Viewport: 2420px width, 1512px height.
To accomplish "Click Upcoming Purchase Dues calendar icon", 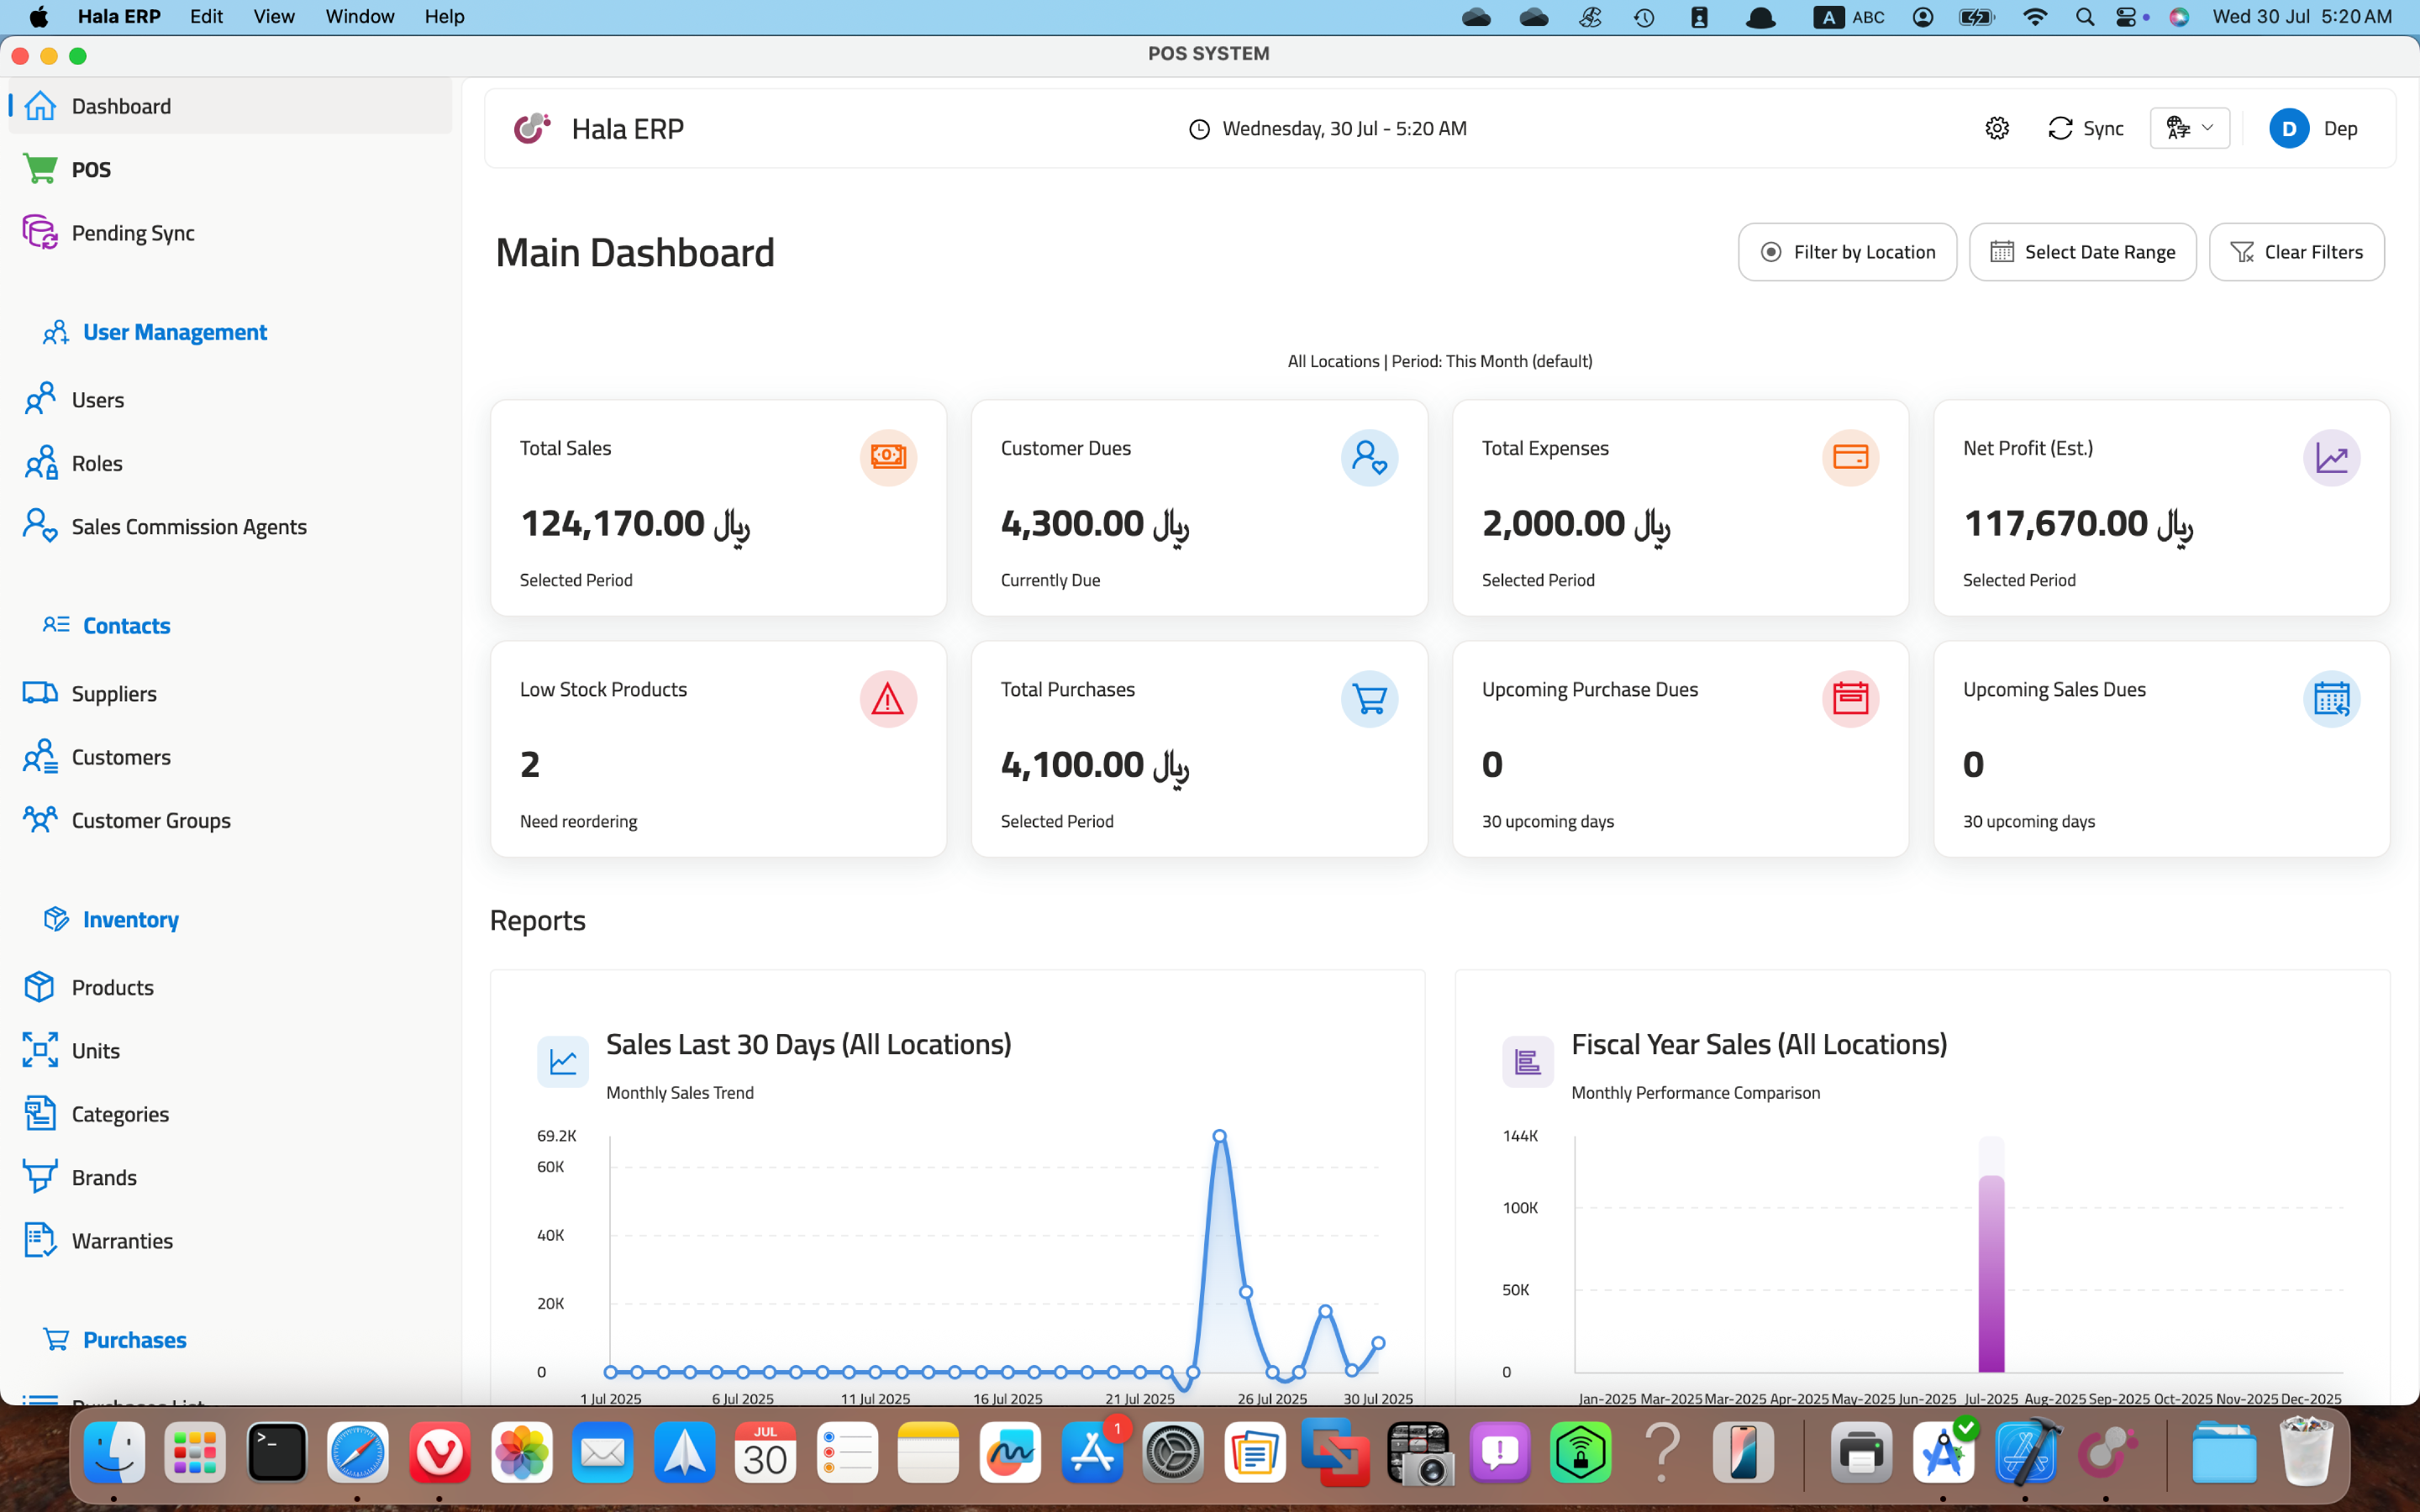I will [1850, 698].
